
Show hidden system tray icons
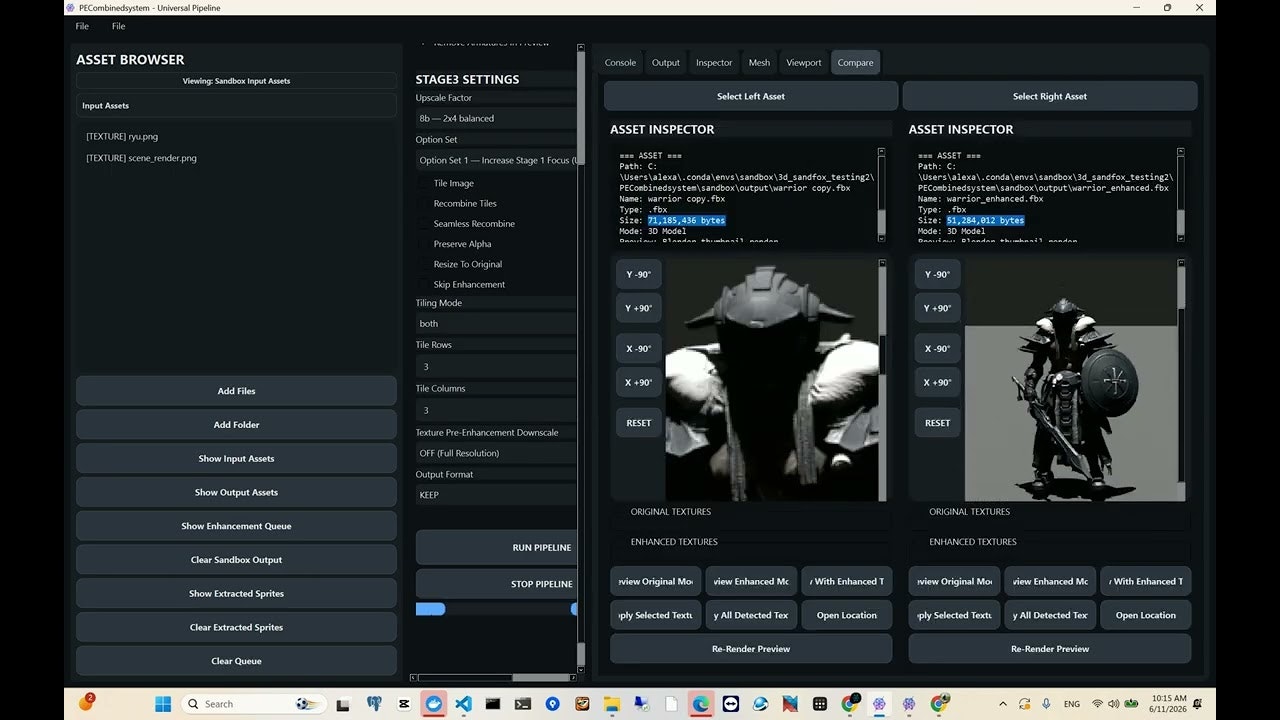1005,704
